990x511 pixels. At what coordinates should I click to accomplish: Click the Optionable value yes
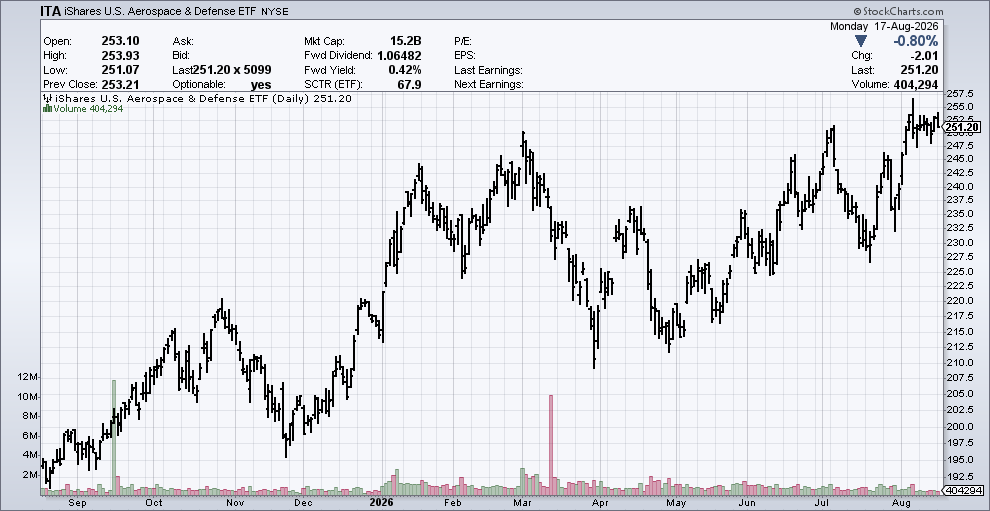click(x=260, y=85)
